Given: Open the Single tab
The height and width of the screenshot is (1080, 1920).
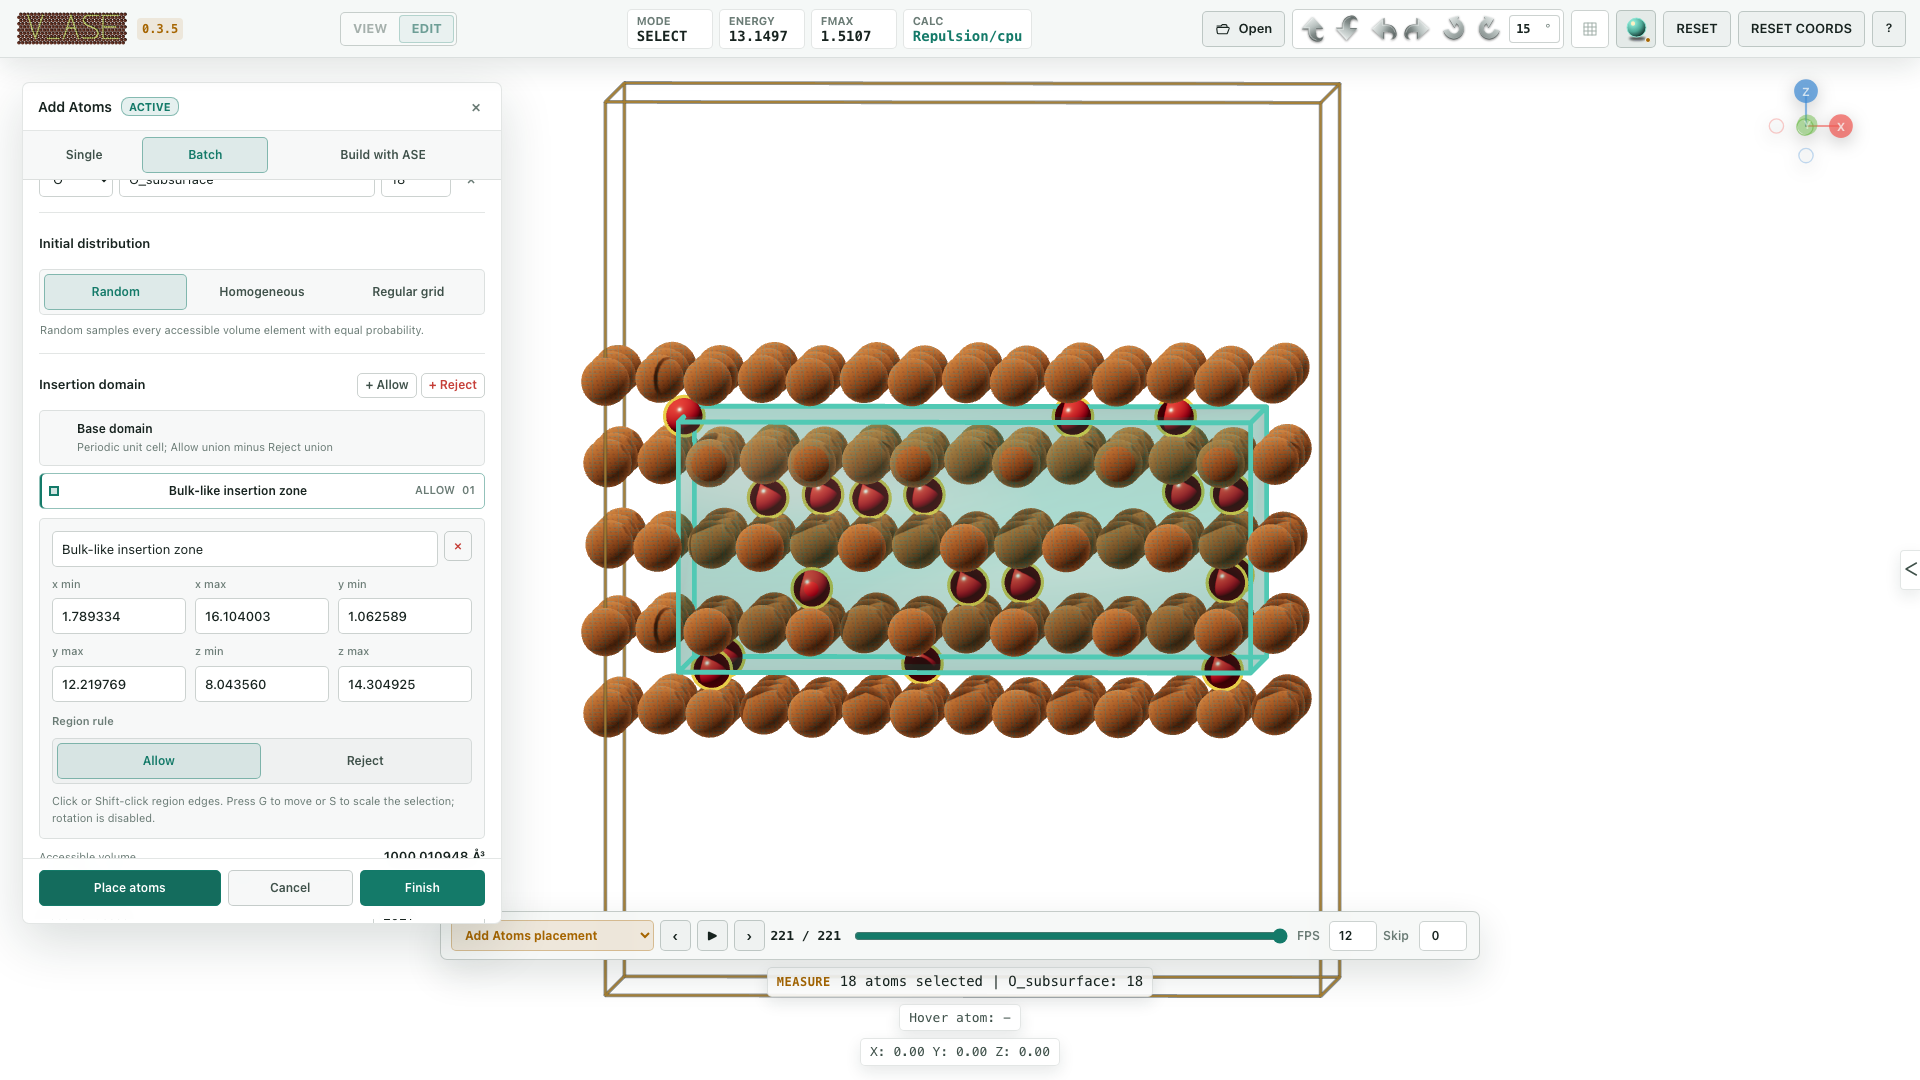Looking at the screenshot, I should pos(84,155).
